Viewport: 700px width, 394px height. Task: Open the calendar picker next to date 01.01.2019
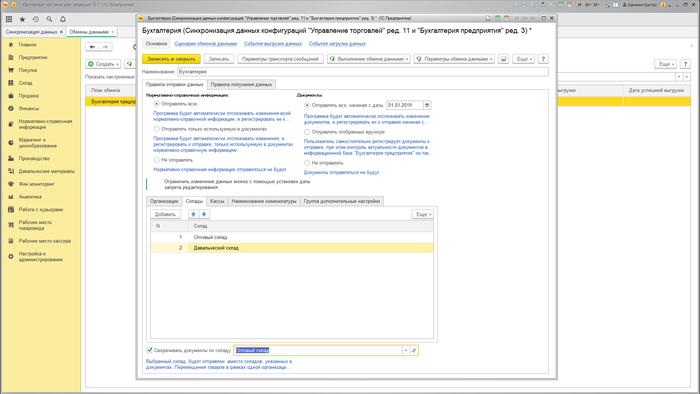pos(427,105)
